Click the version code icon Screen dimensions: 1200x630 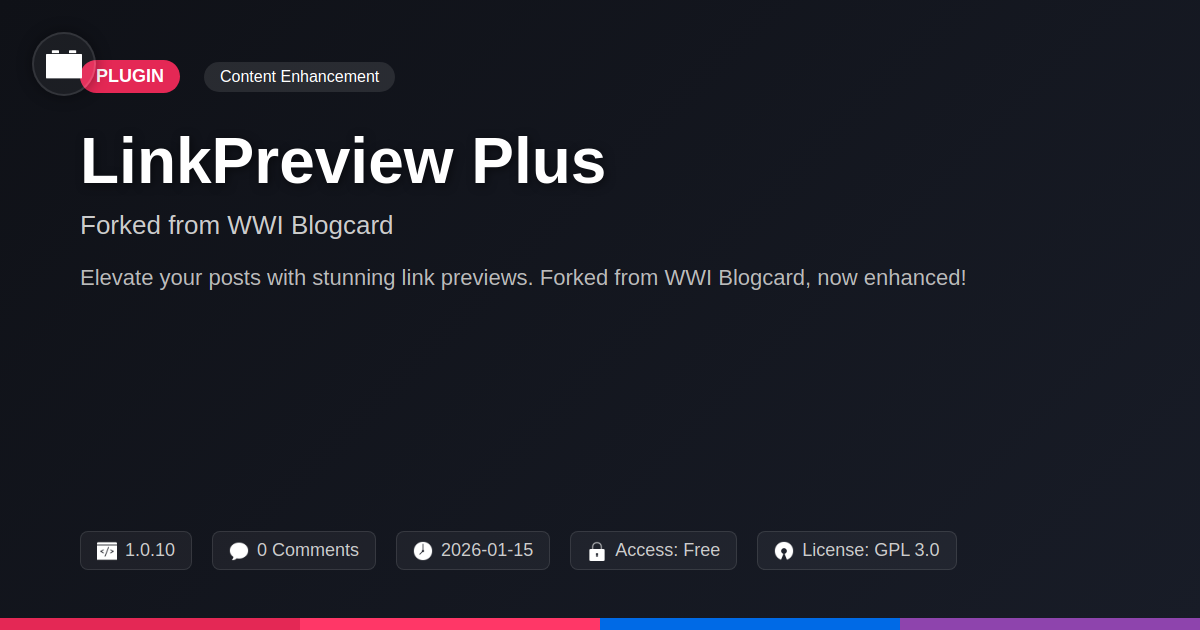(x=107, y=551)
